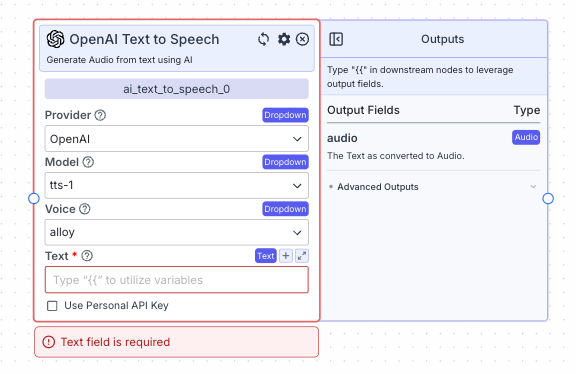Click the Output Fields column header

[x=363, y=110]
